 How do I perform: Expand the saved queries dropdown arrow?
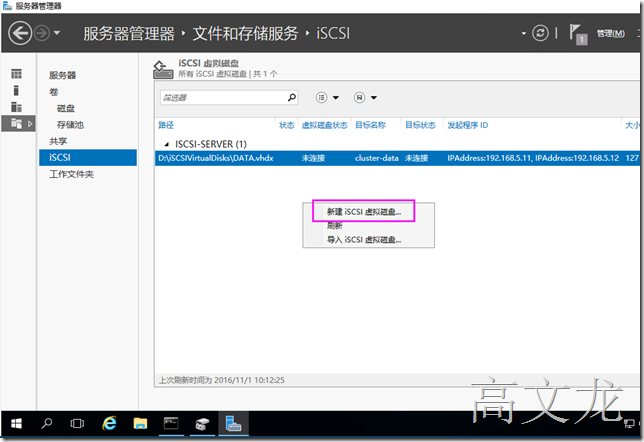(374, 98)
